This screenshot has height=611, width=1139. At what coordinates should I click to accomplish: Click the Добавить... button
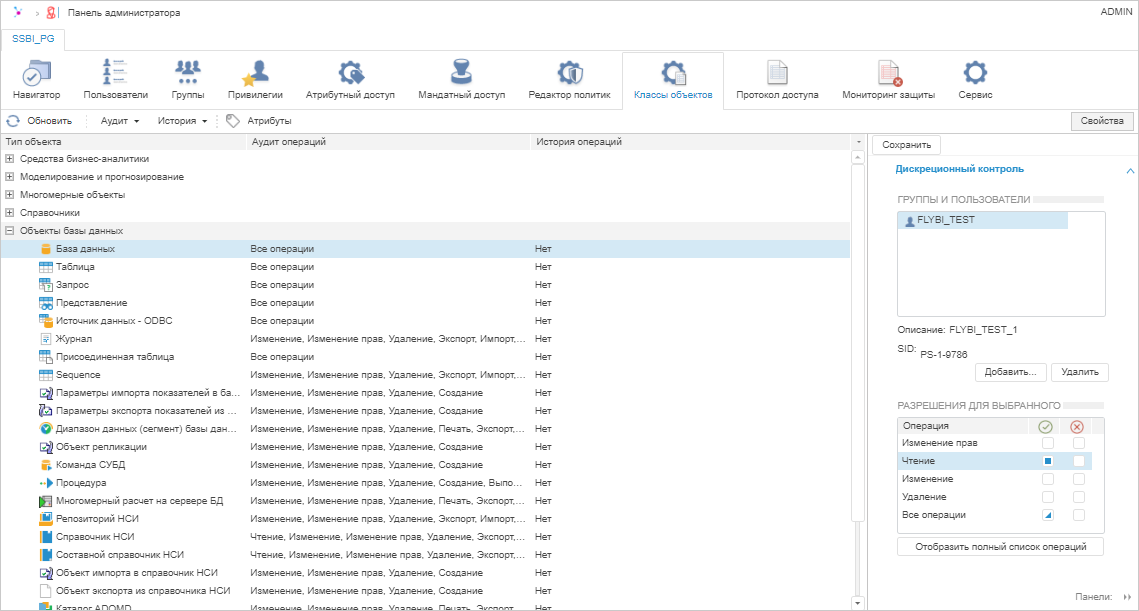coord(1010,372)
